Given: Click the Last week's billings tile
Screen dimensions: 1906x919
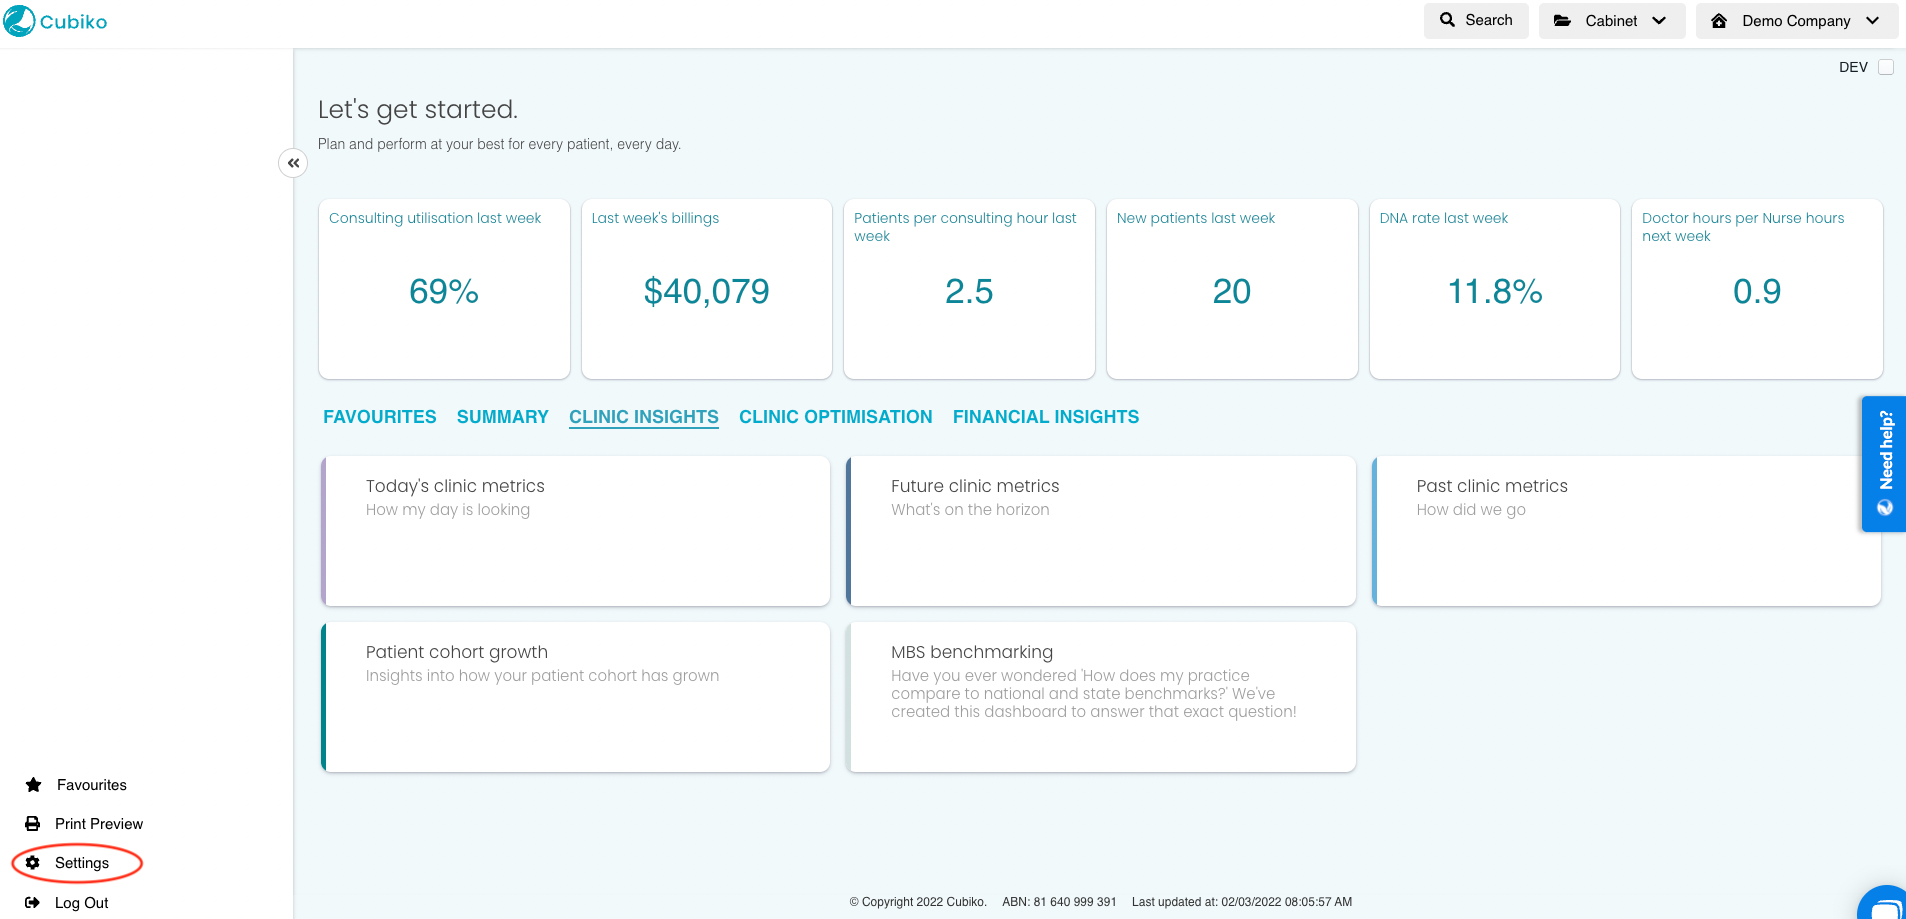Looking at the screenshot, I should (706, 289).
